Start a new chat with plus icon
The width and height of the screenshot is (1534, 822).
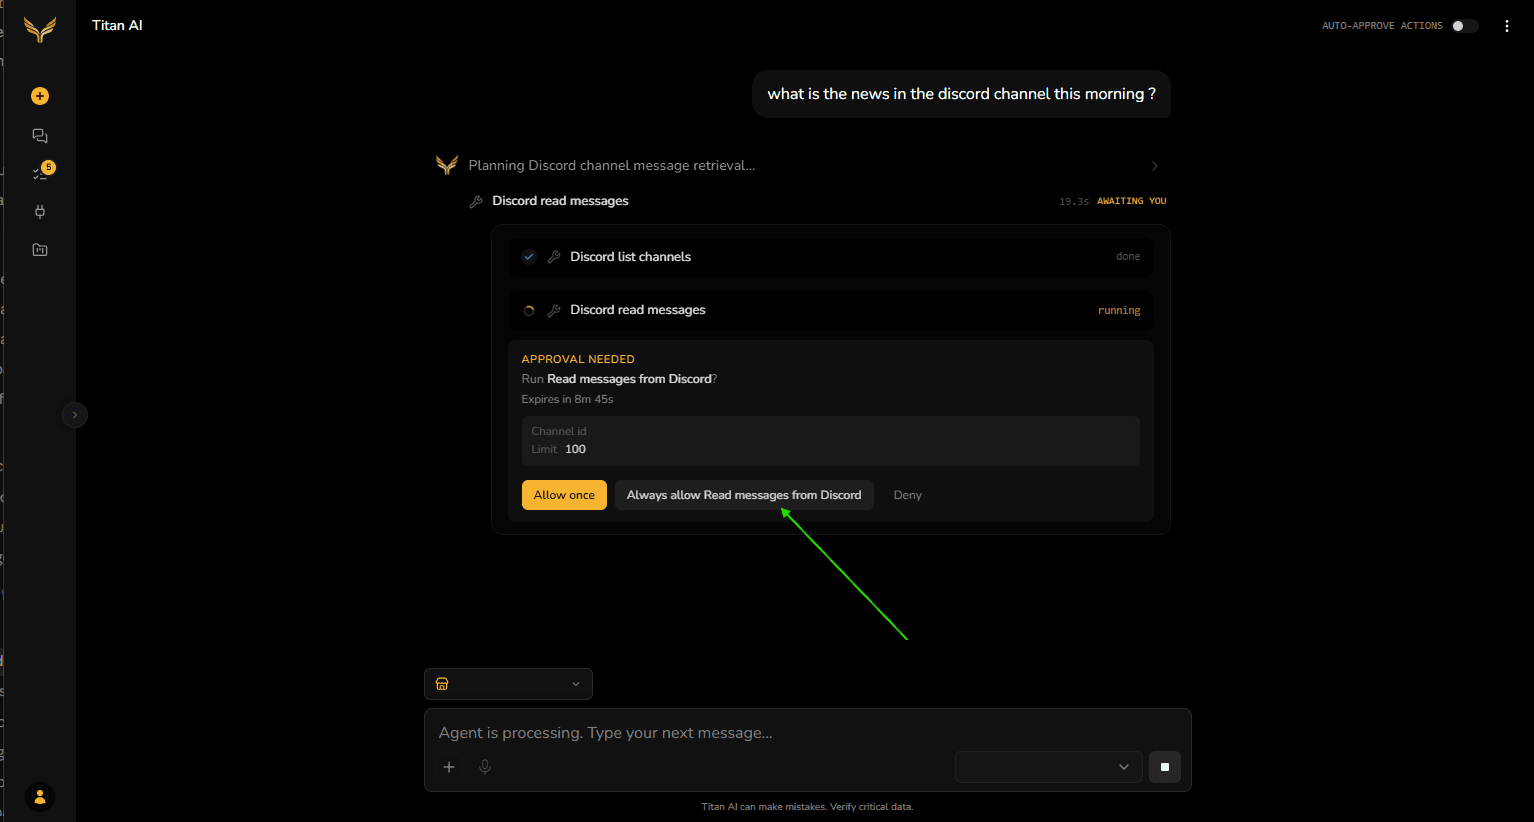pyautogui.click(x=40, y=96)
